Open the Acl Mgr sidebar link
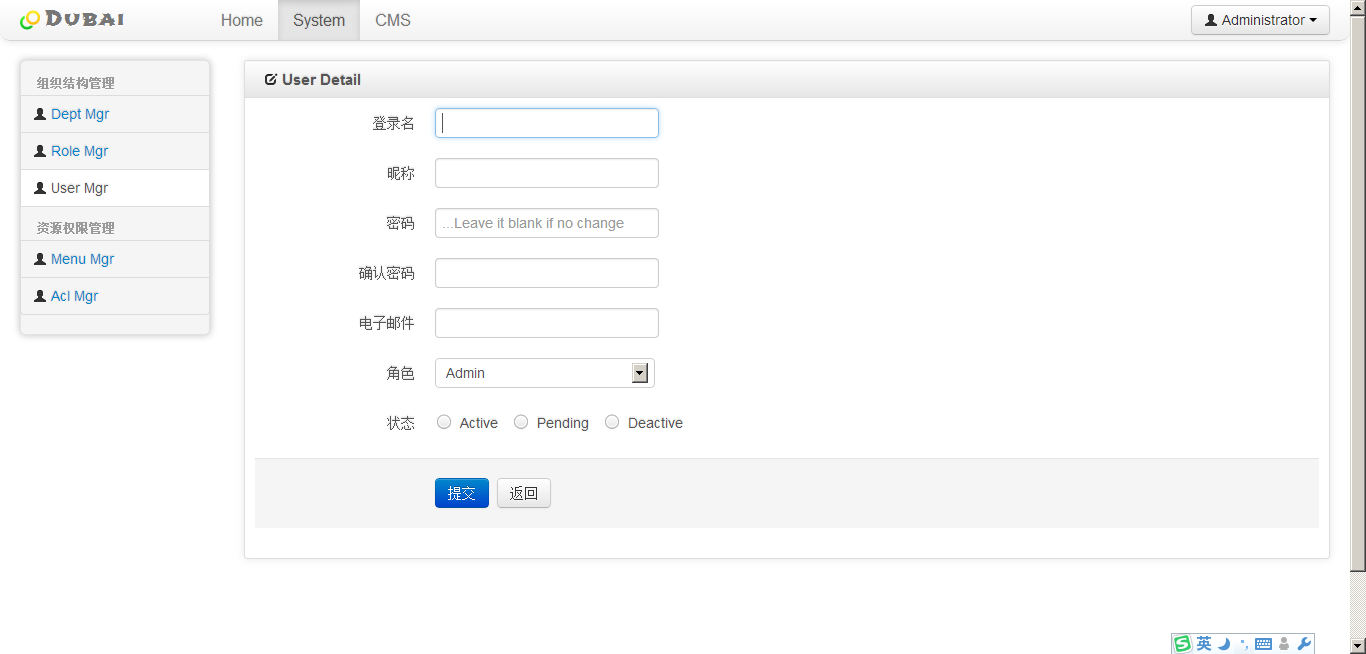 point(74,296)
